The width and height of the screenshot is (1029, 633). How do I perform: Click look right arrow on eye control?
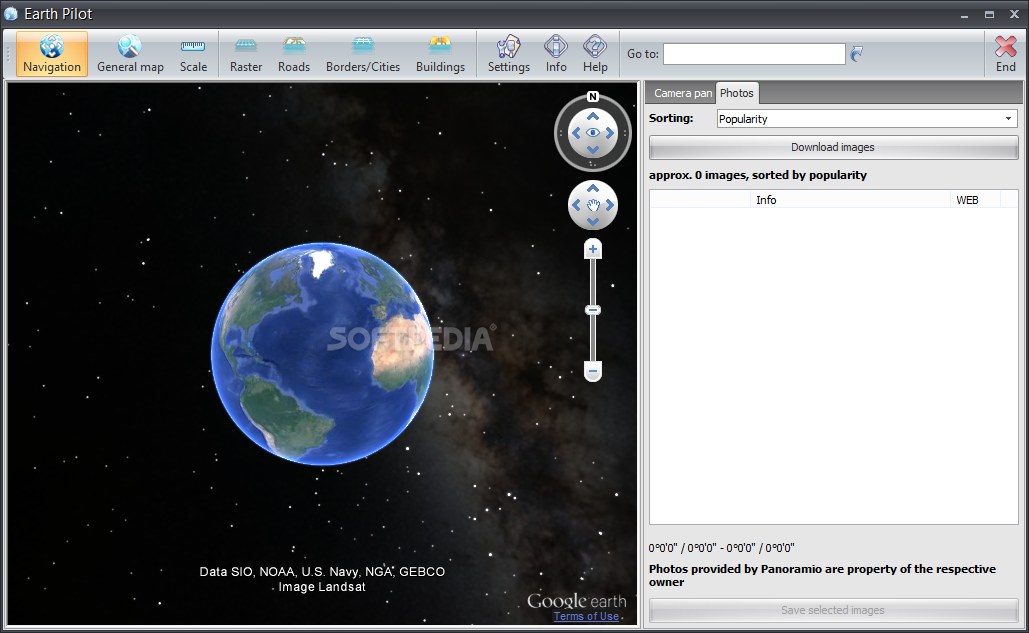pyautogui.click(x=610, y=133)
